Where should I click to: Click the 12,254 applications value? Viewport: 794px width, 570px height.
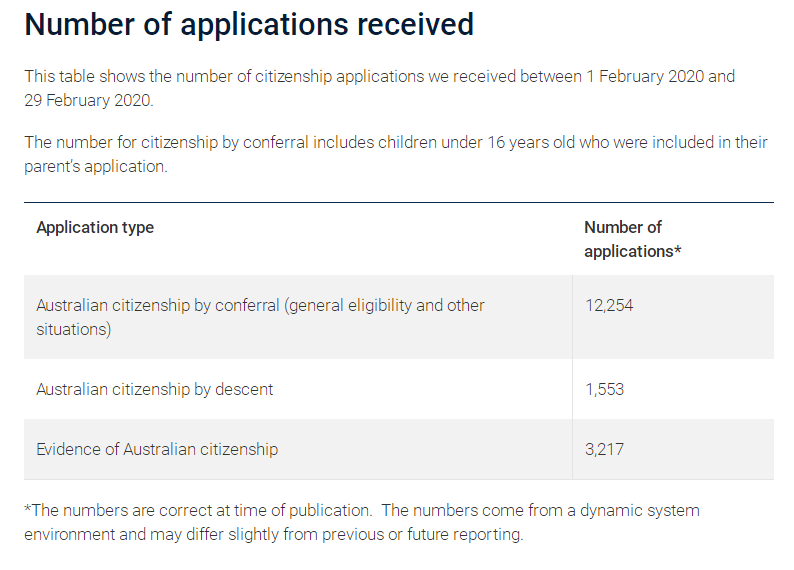pyautogui.click(x=609, y=305)
